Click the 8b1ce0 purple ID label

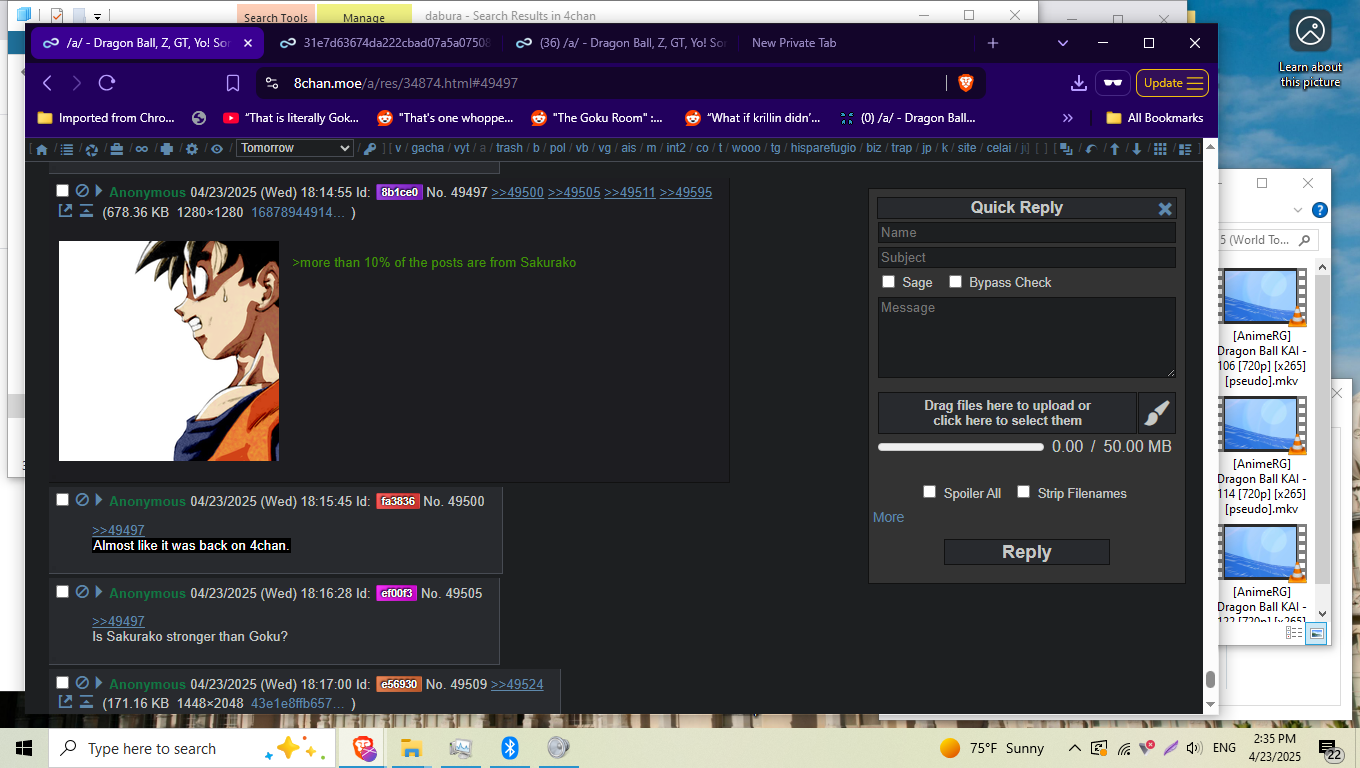click(399, 192)
